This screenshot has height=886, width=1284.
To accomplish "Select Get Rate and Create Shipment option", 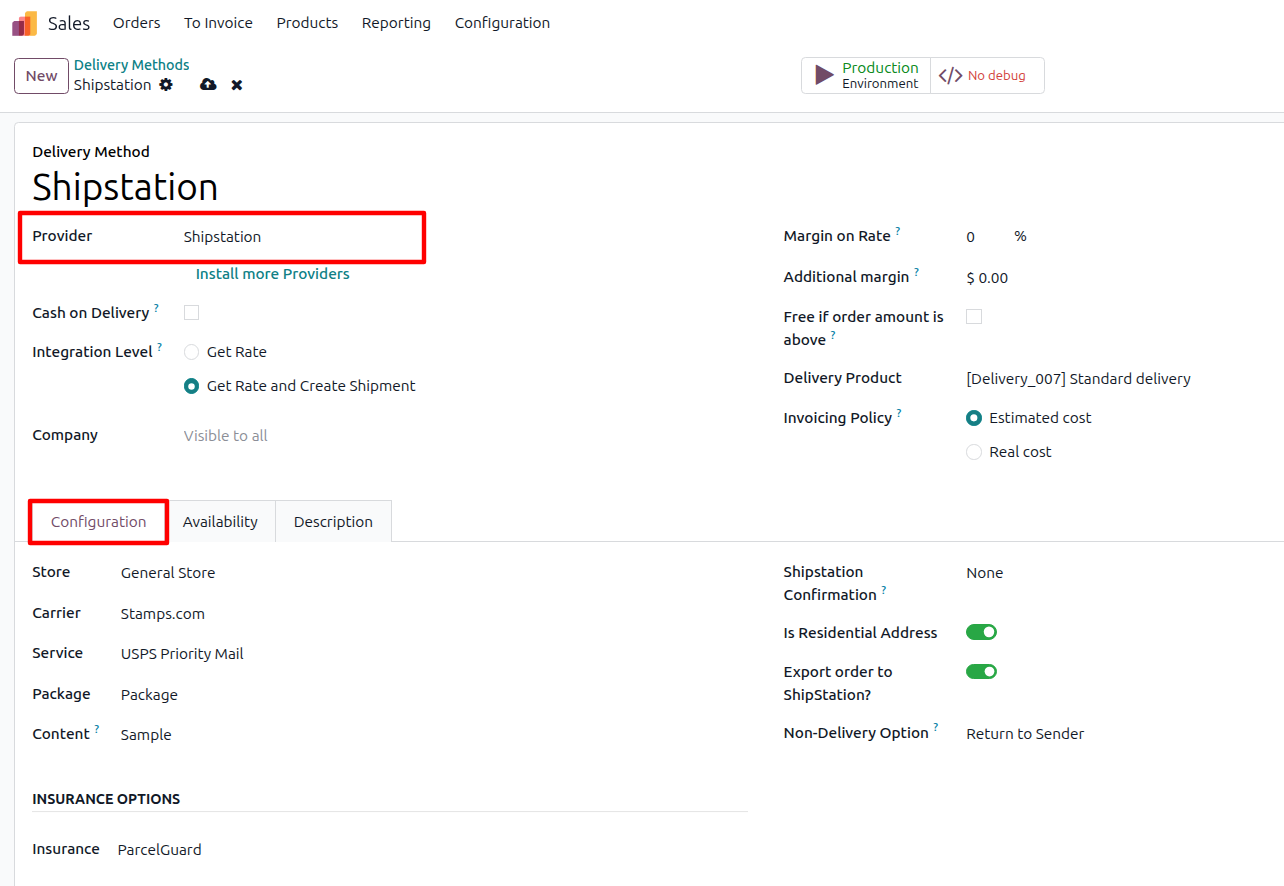I will click(x=192, y=386).
